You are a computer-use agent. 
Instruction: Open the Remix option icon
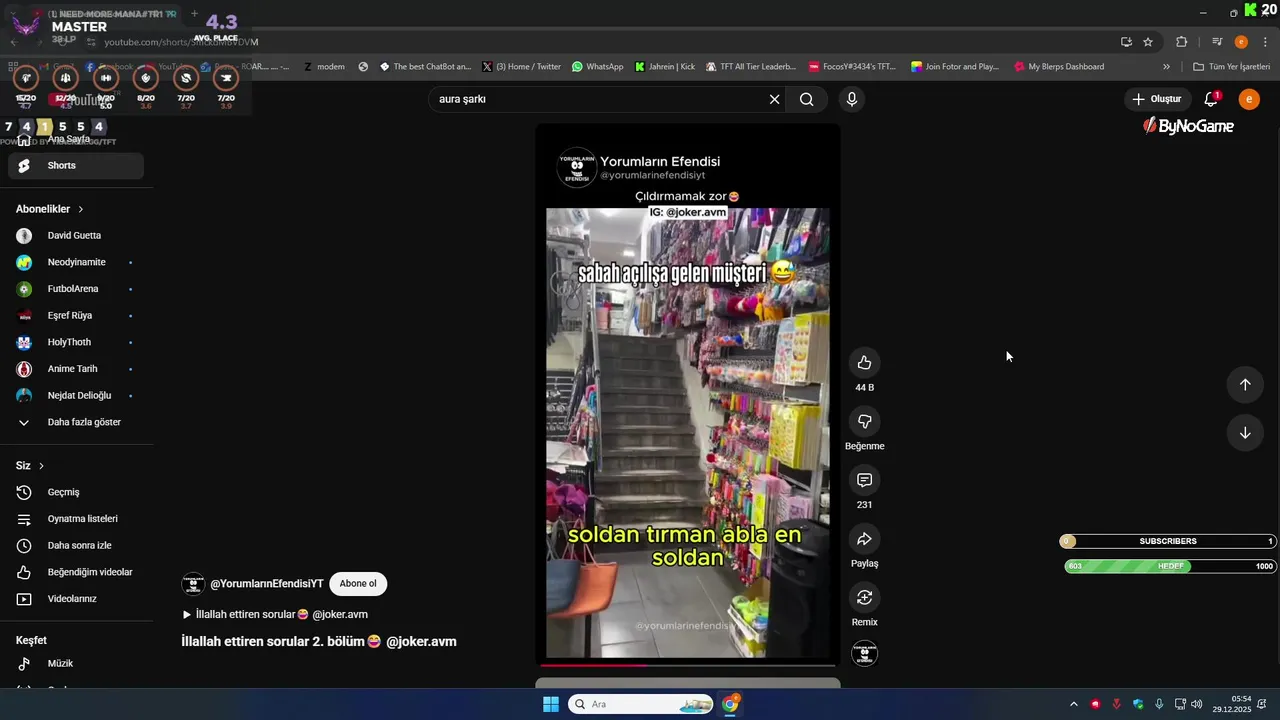(864, 598)
